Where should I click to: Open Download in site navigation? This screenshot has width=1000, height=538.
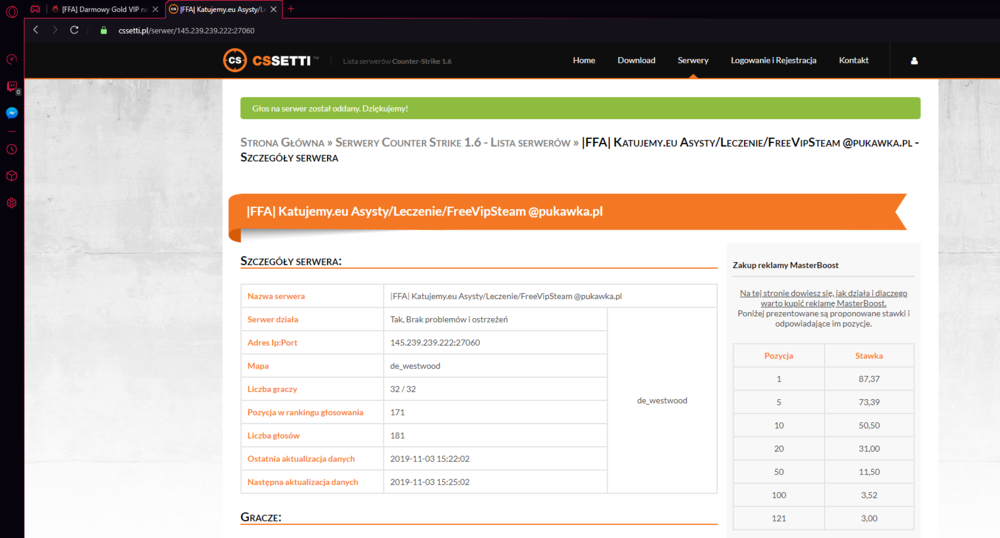click(x=636, y=61)
